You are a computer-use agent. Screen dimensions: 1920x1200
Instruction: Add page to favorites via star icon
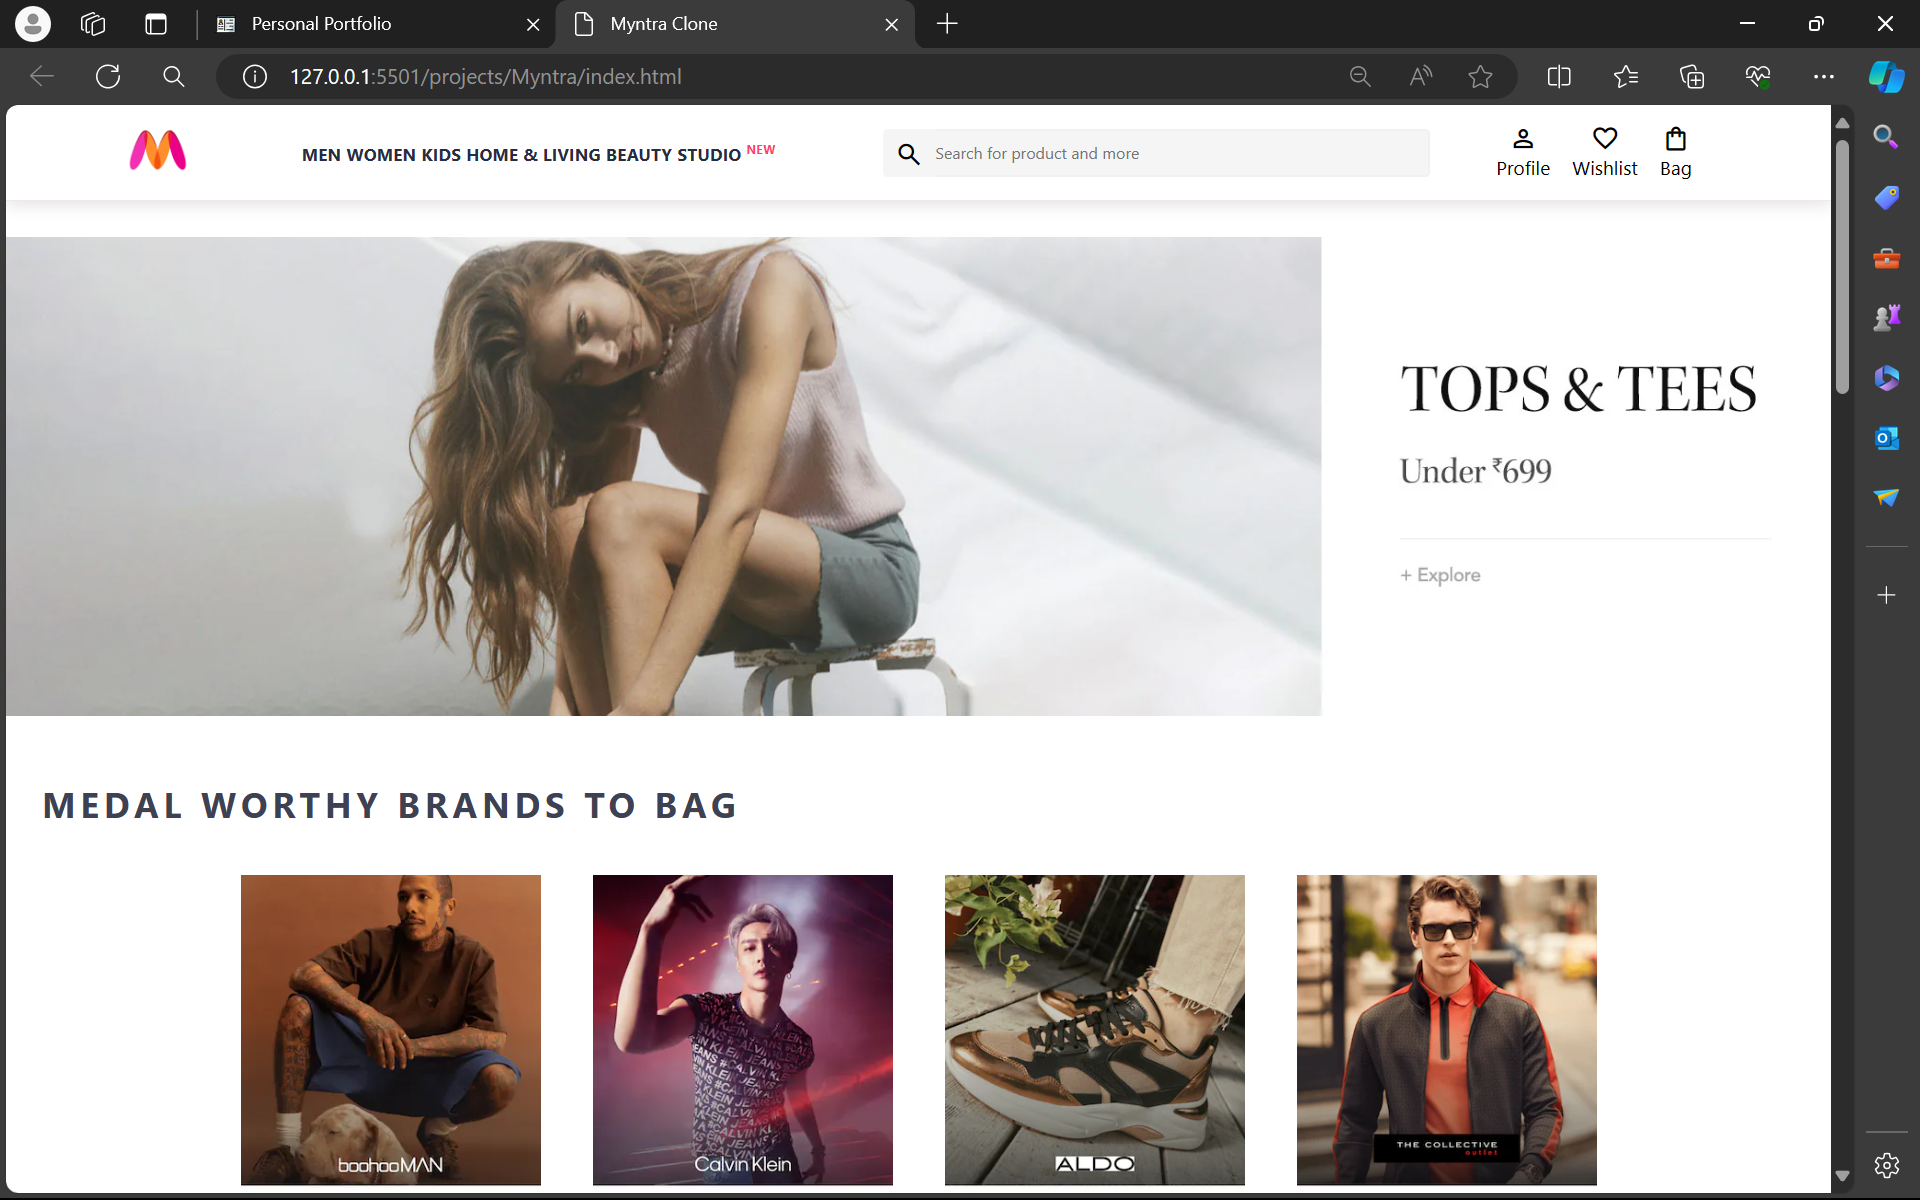(1481, 76)
